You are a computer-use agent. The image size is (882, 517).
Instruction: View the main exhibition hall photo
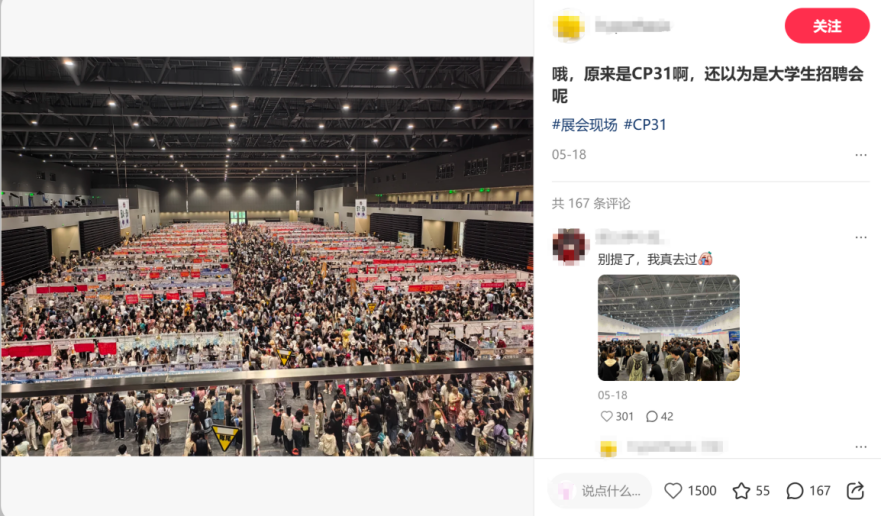tap(267, 256)
